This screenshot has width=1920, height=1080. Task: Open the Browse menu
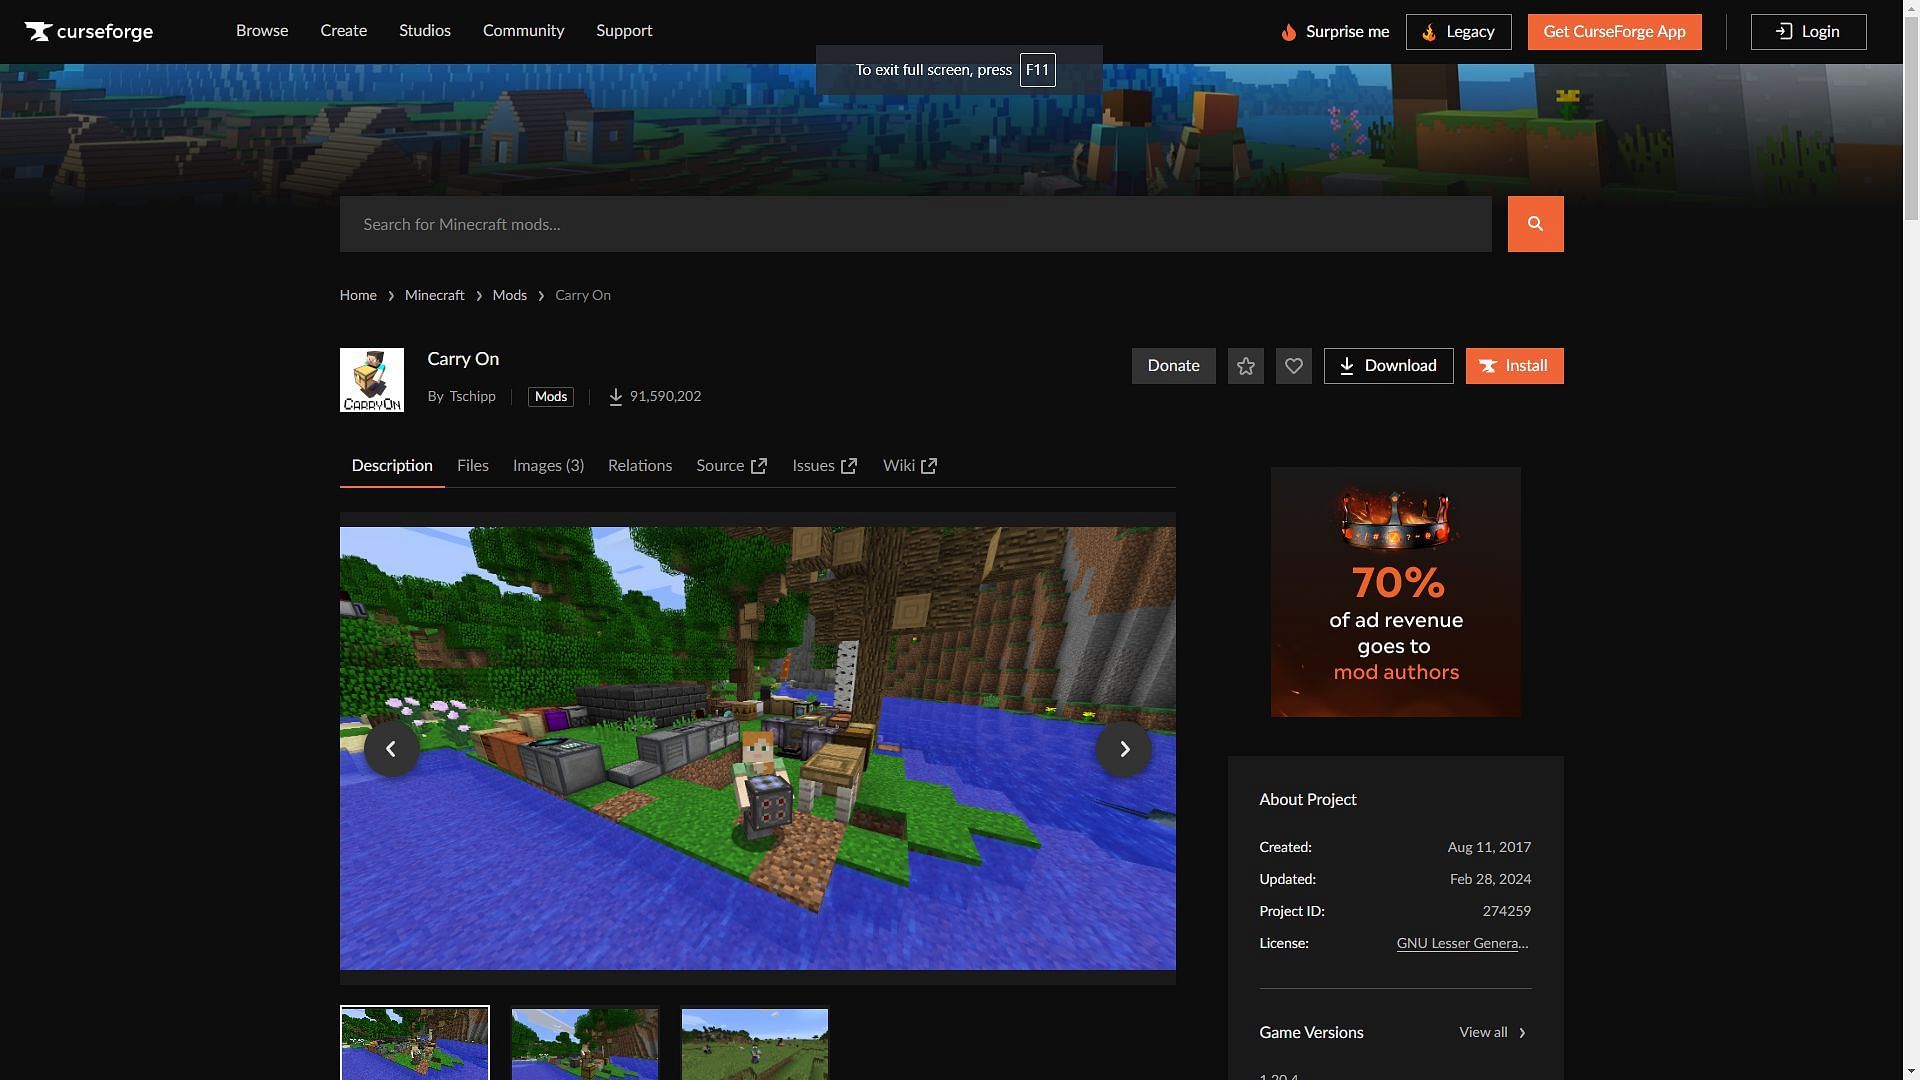click(262, 31)
